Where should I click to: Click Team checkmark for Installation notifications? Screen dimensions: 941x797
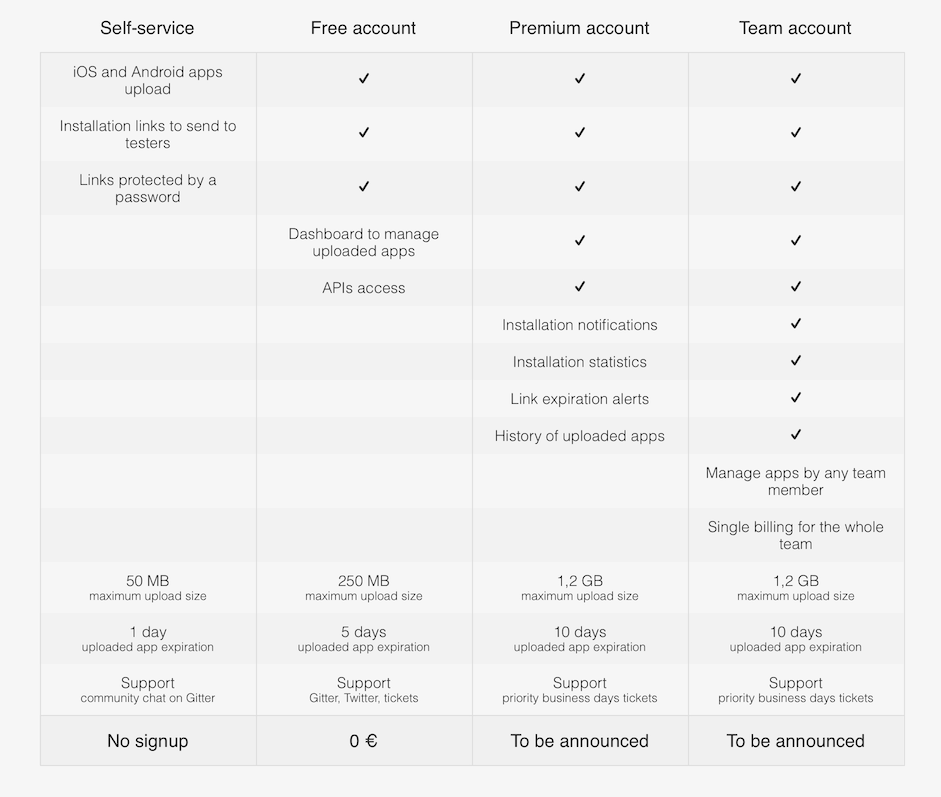pos(796,324)
